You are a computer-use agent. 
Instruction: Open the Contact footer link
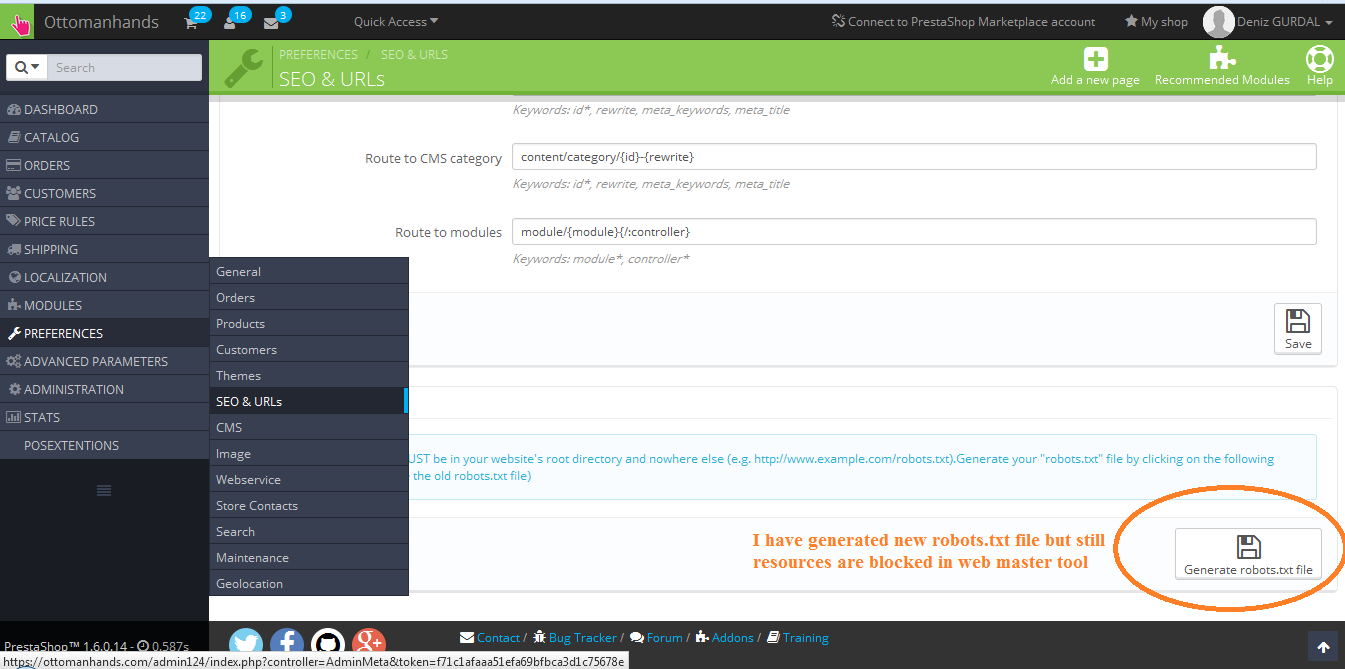pyautogui.click(x=490, y=638)
